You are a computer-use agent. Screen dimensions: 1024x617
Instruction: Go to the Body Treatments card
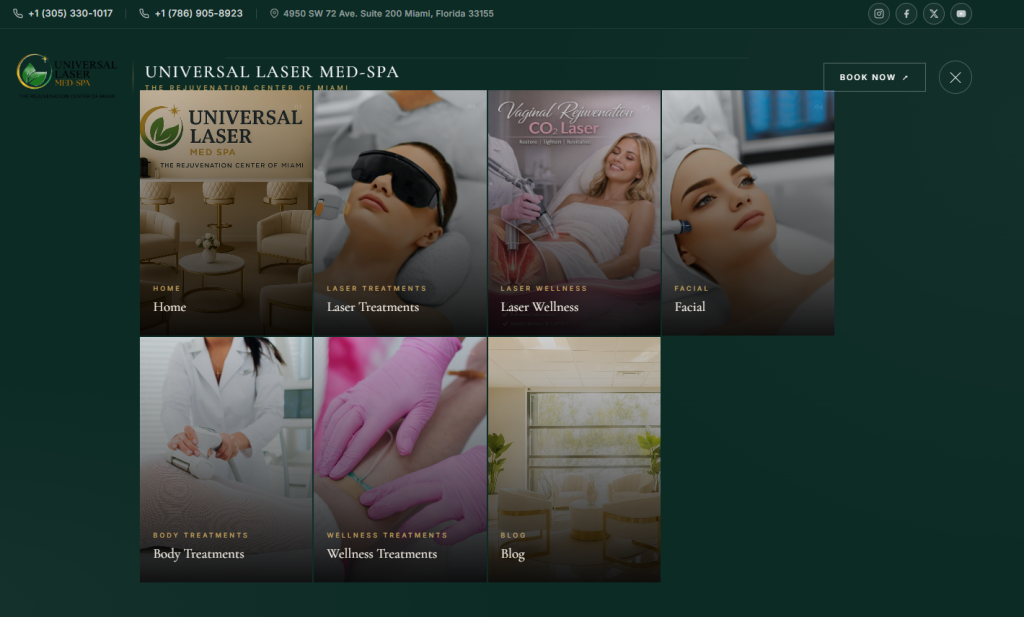pos(226,460)
